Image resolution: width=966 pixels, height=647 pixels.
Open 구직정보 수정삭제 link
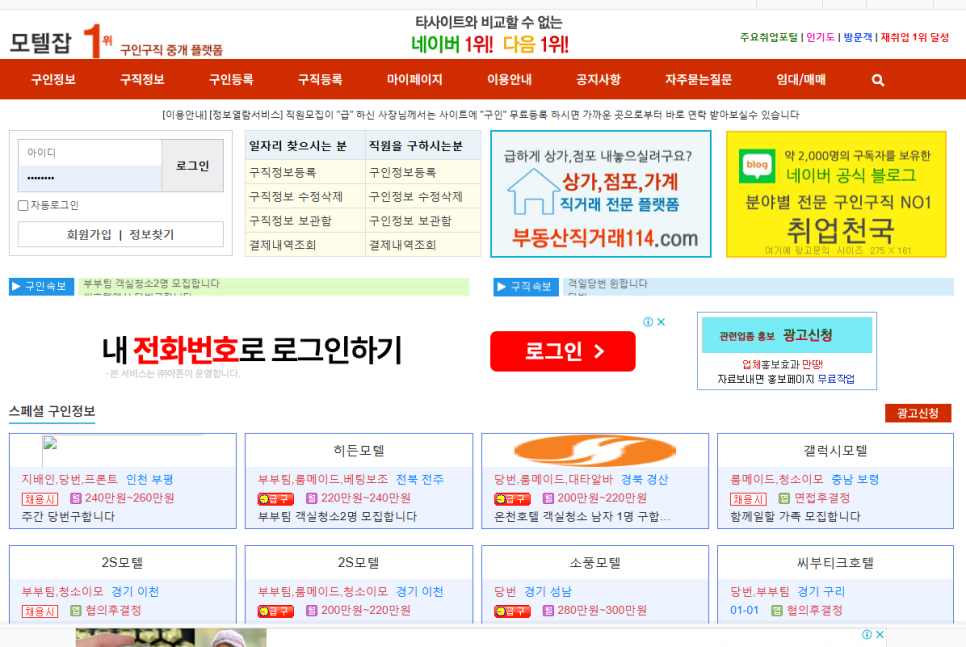pyautogui.click(x=296, y=197)
